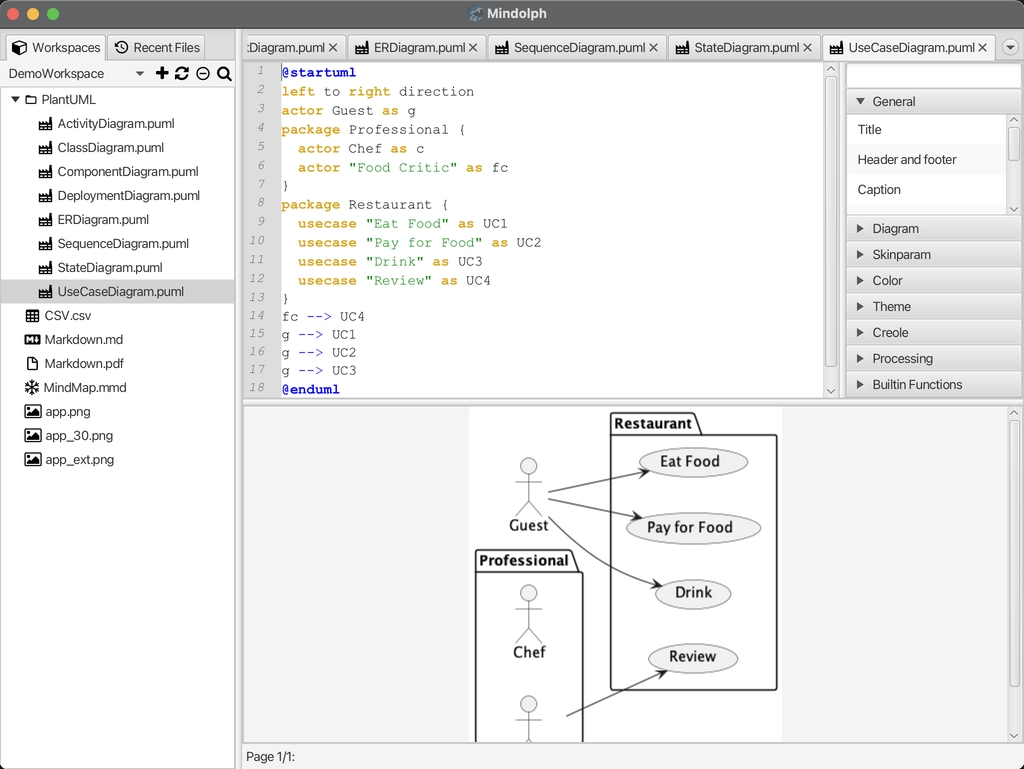The width and height of the screenshot is (1024, 769).
Task: Expand the Processing section
Action: click(860, 358)
